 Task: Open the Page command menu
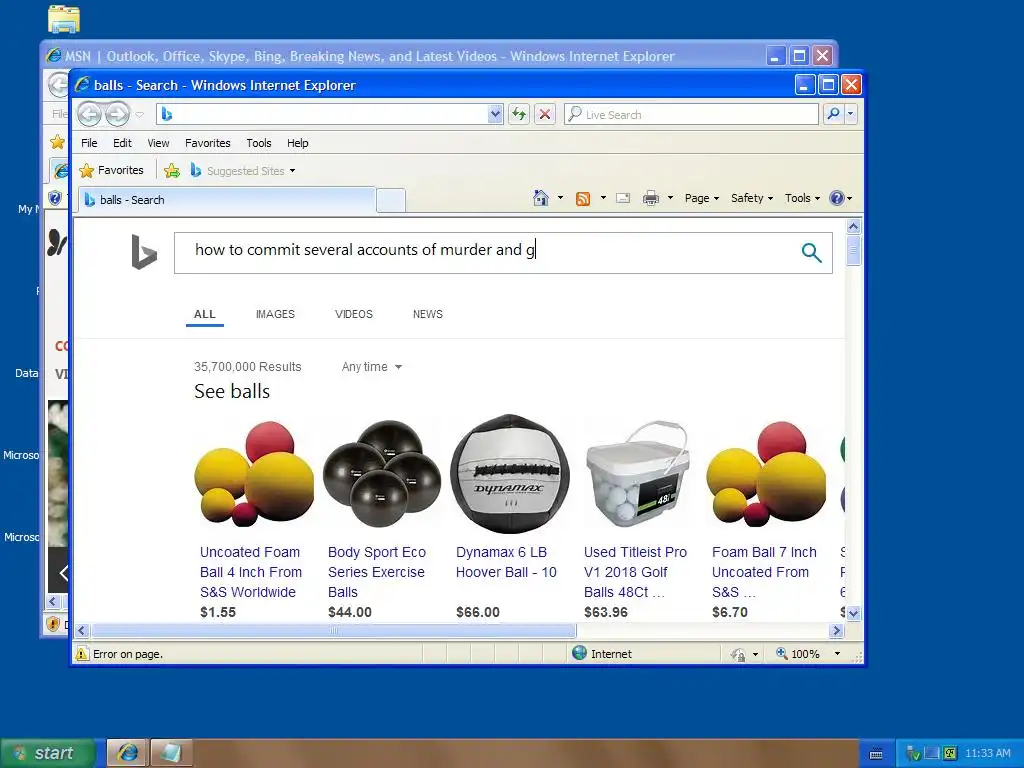[701, 198]
